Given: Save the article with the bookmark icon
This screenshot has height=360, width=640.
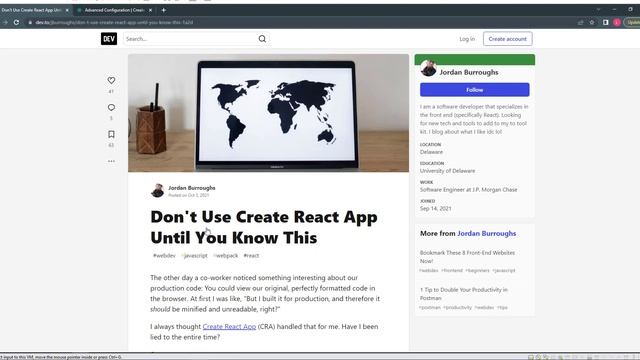Looking at the screenshot, I should tap(111, 134).
